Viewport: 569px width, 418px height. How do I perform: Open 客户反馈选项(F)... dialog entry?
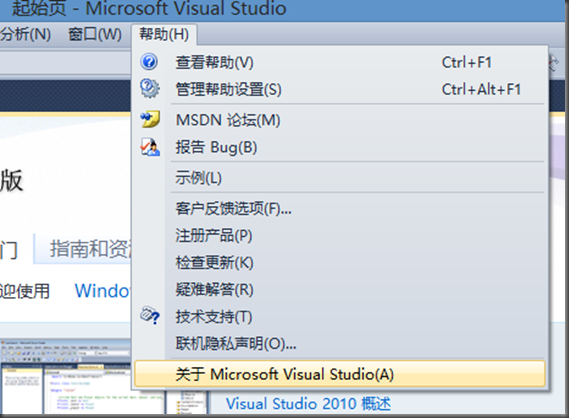(340, 208)
